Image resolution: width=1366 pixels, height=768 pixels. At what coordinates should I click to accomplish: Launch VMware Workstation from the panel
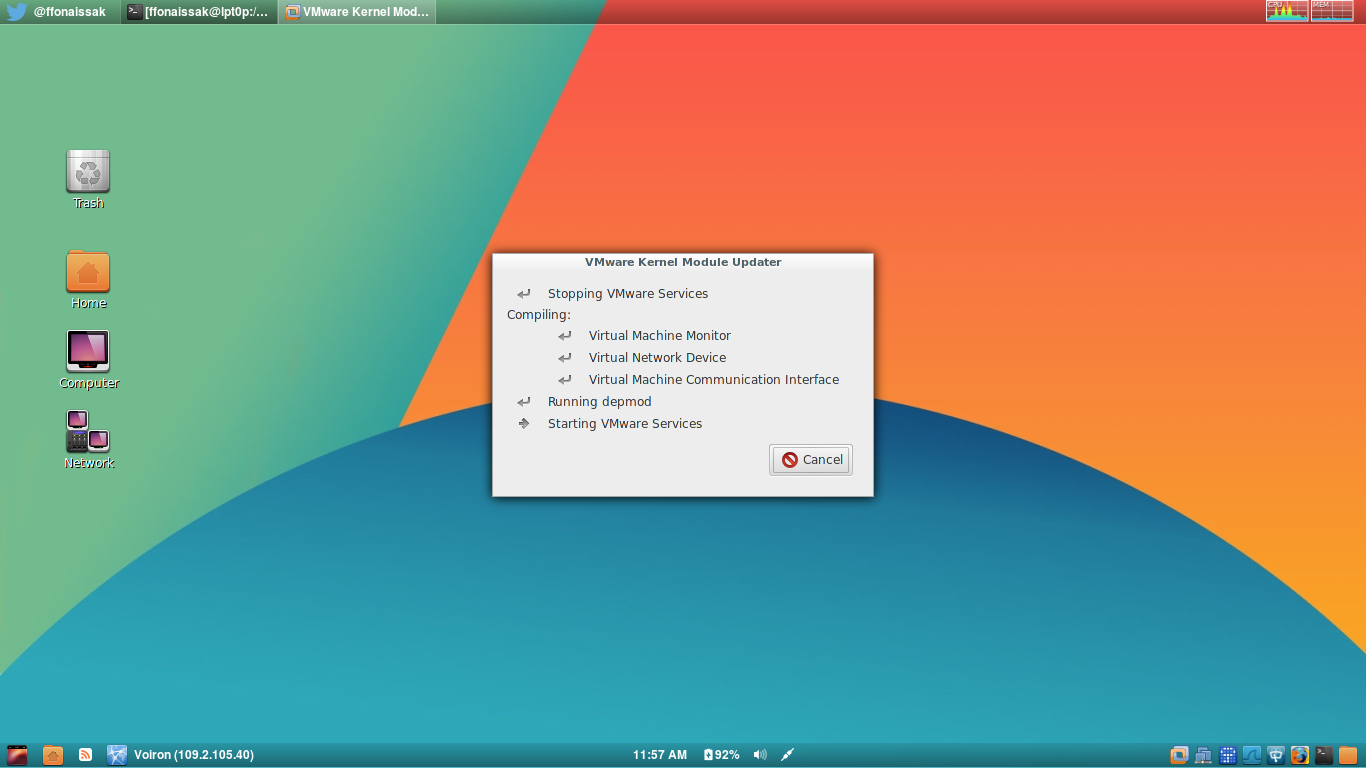click(1179, 755)
